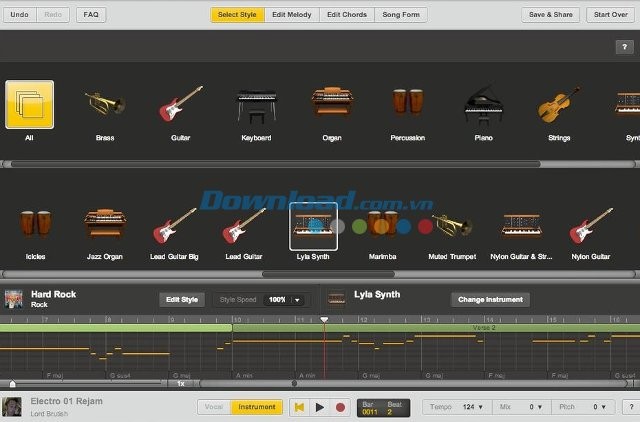The height and width of the screenshot is (422, 640).
Task: Pick the Keyboard category icon
Action: point(256,106)
